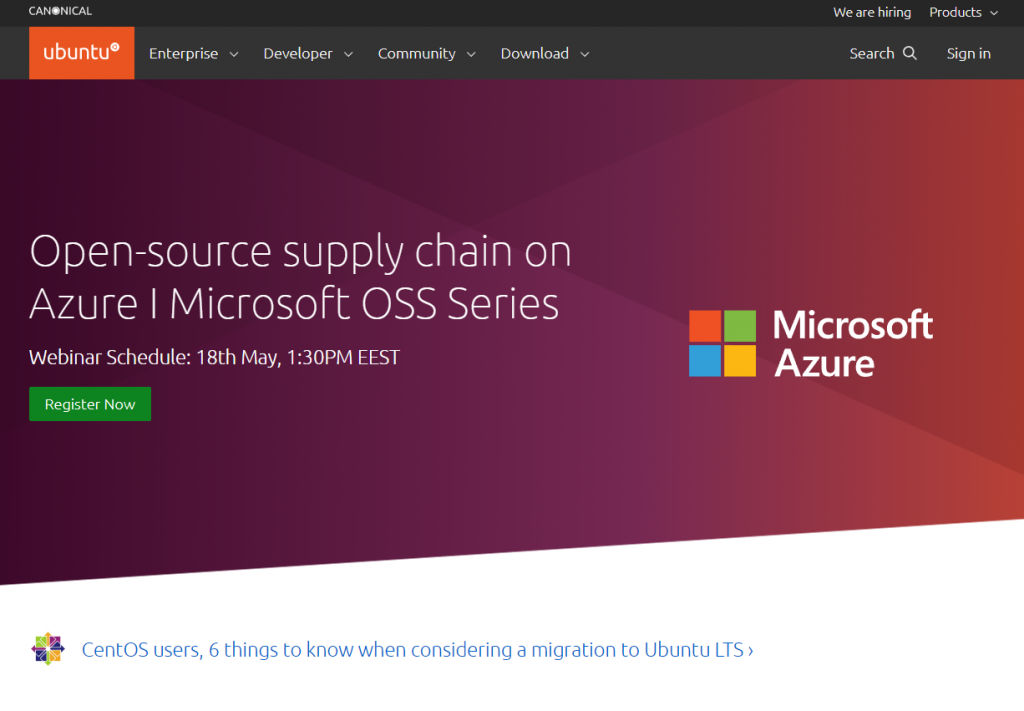Select Sign in from the navigation bar
1024x711 pixels.
968,53
